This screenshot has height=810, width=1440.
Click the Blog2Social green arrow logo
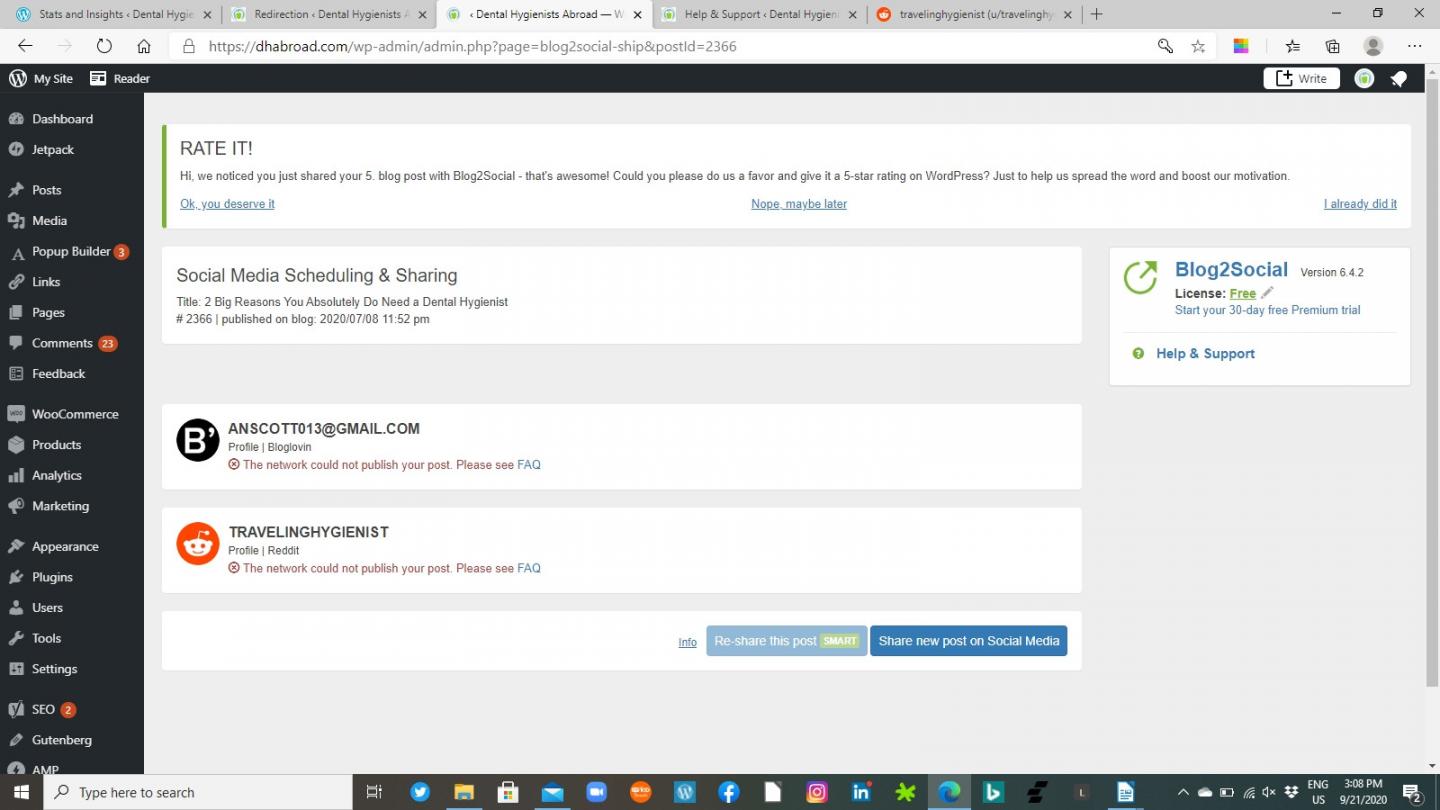click(x=1140, y=278)
